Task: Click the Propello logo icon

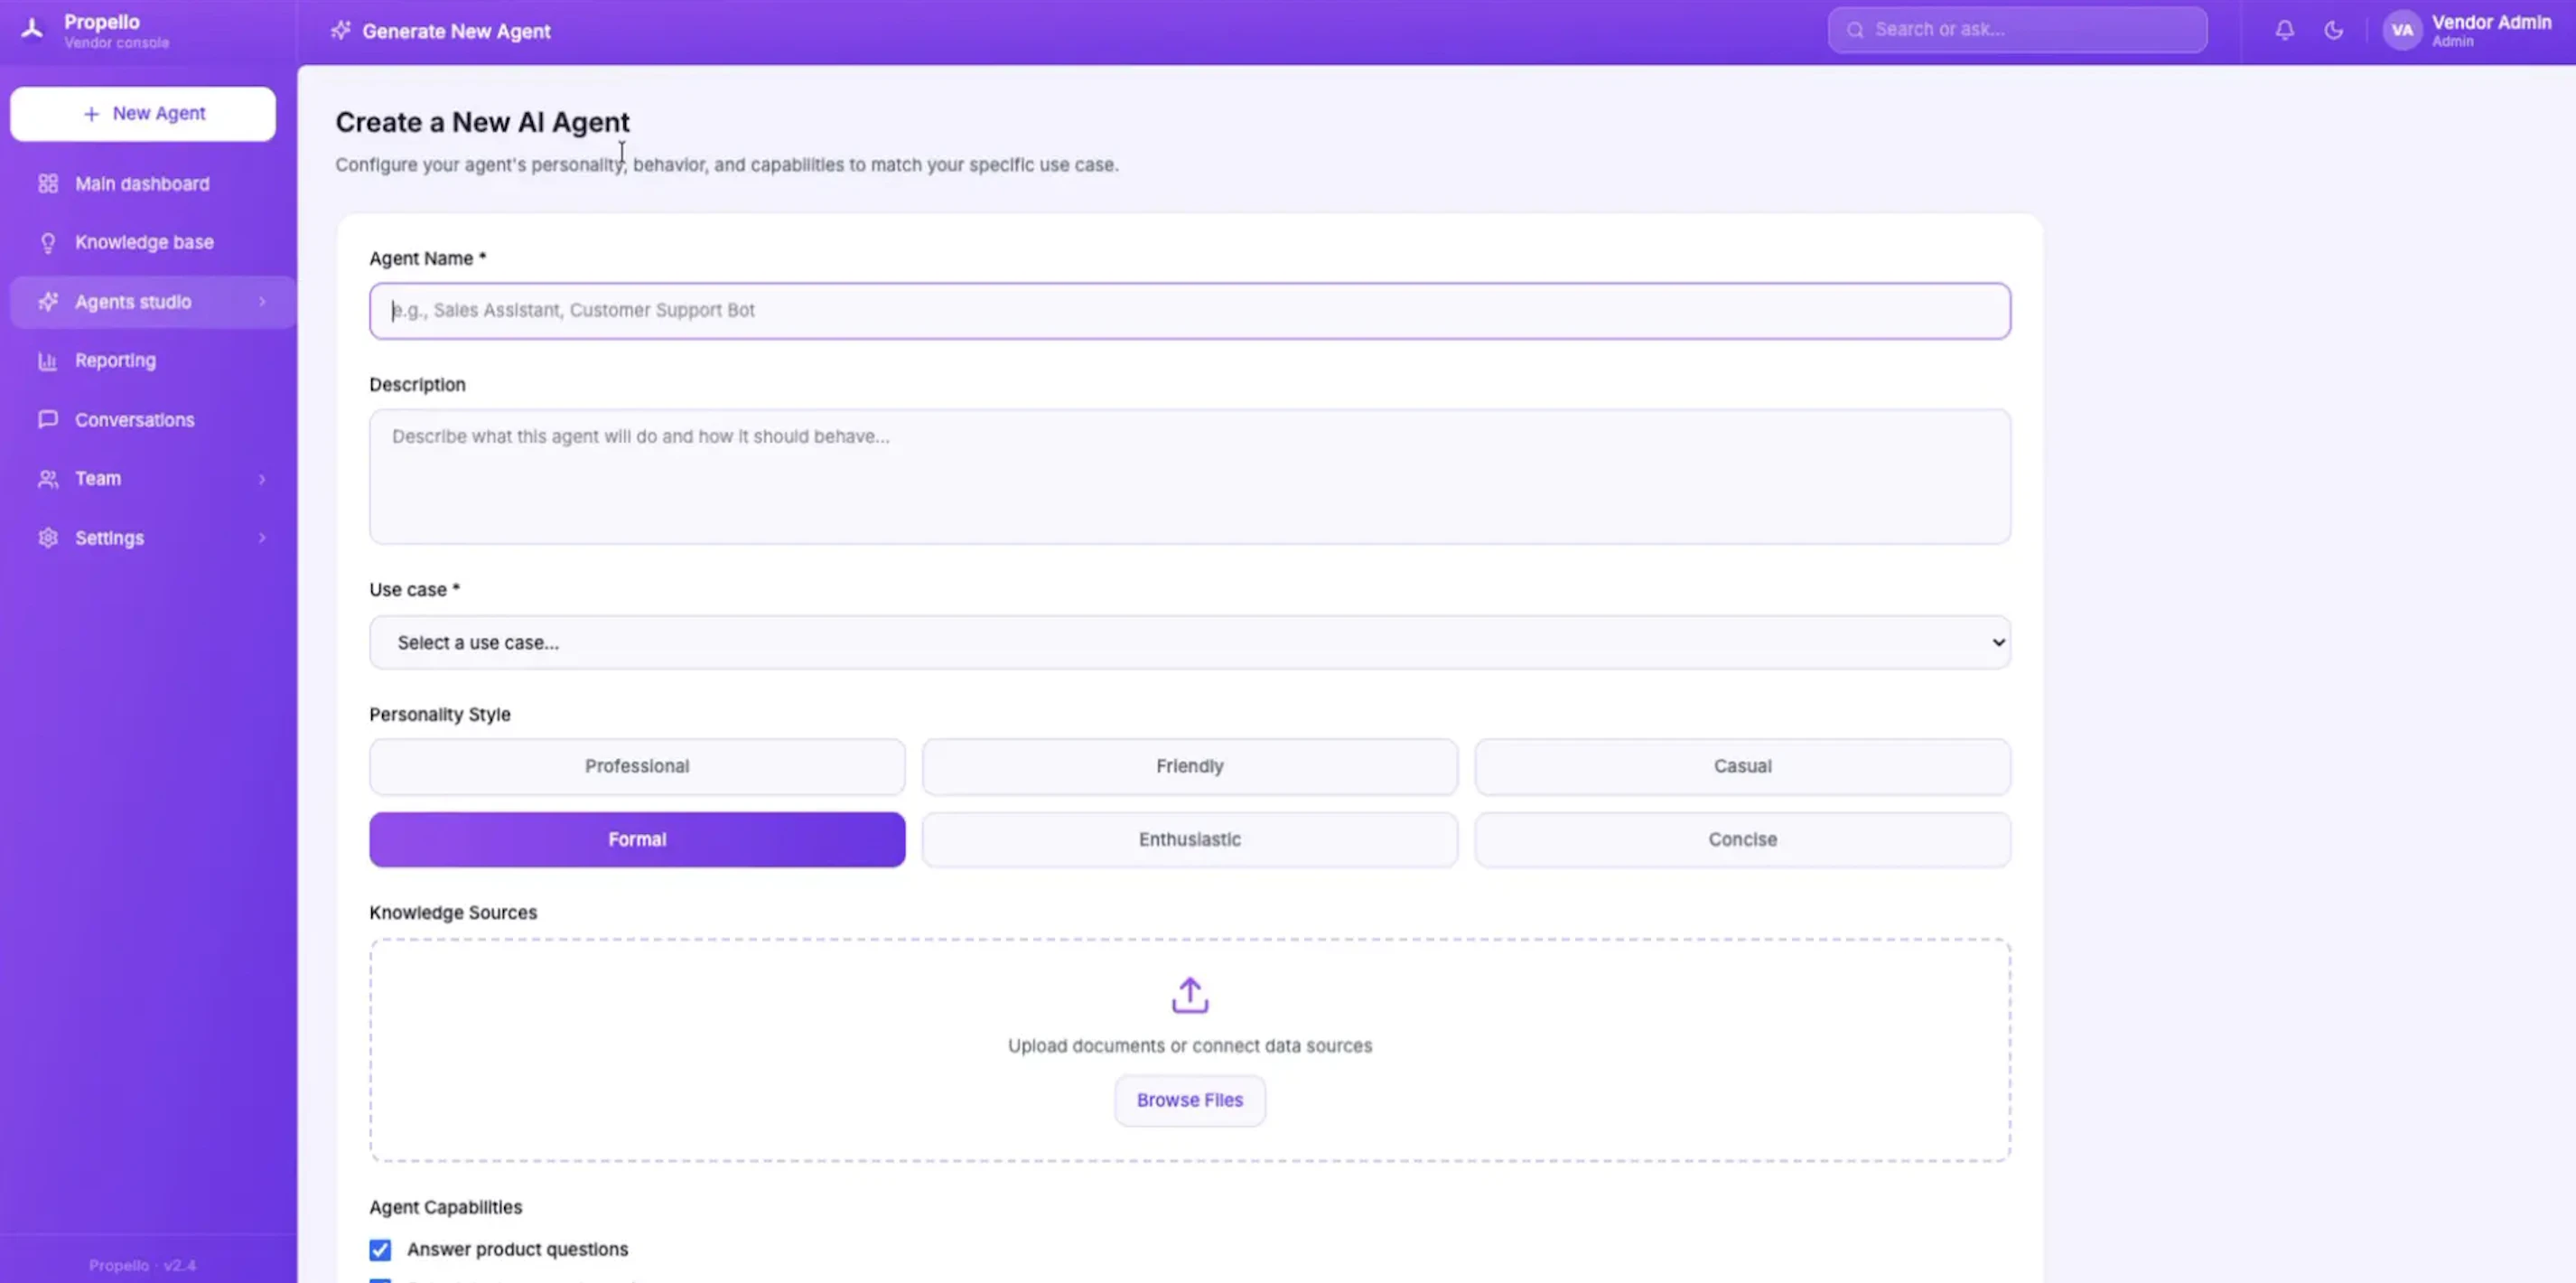Action: coord(32,30)
